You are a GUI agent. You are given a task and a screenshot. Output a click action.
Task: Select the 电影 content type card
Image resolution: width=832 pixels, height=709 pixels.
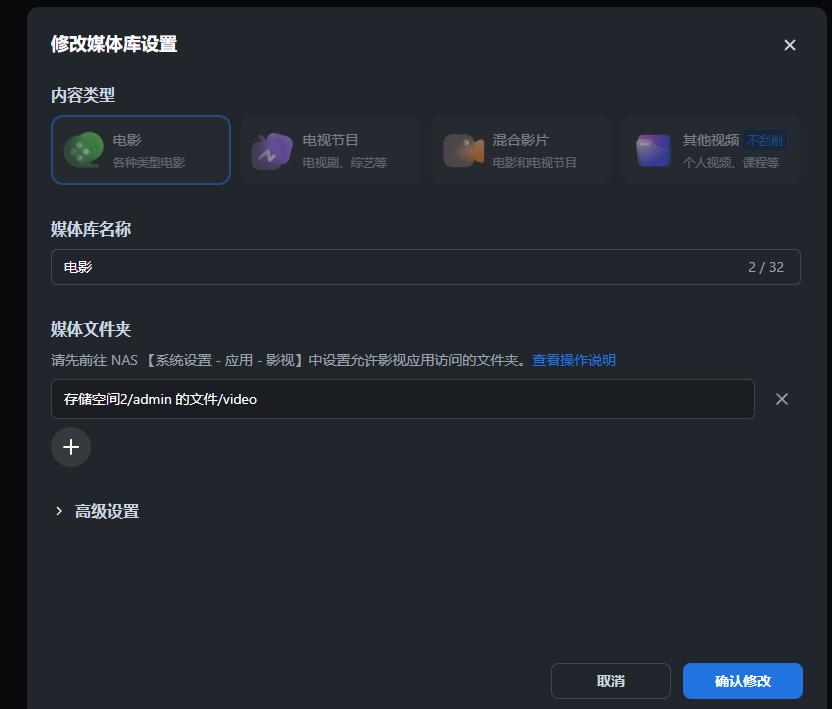coord(141,150)
